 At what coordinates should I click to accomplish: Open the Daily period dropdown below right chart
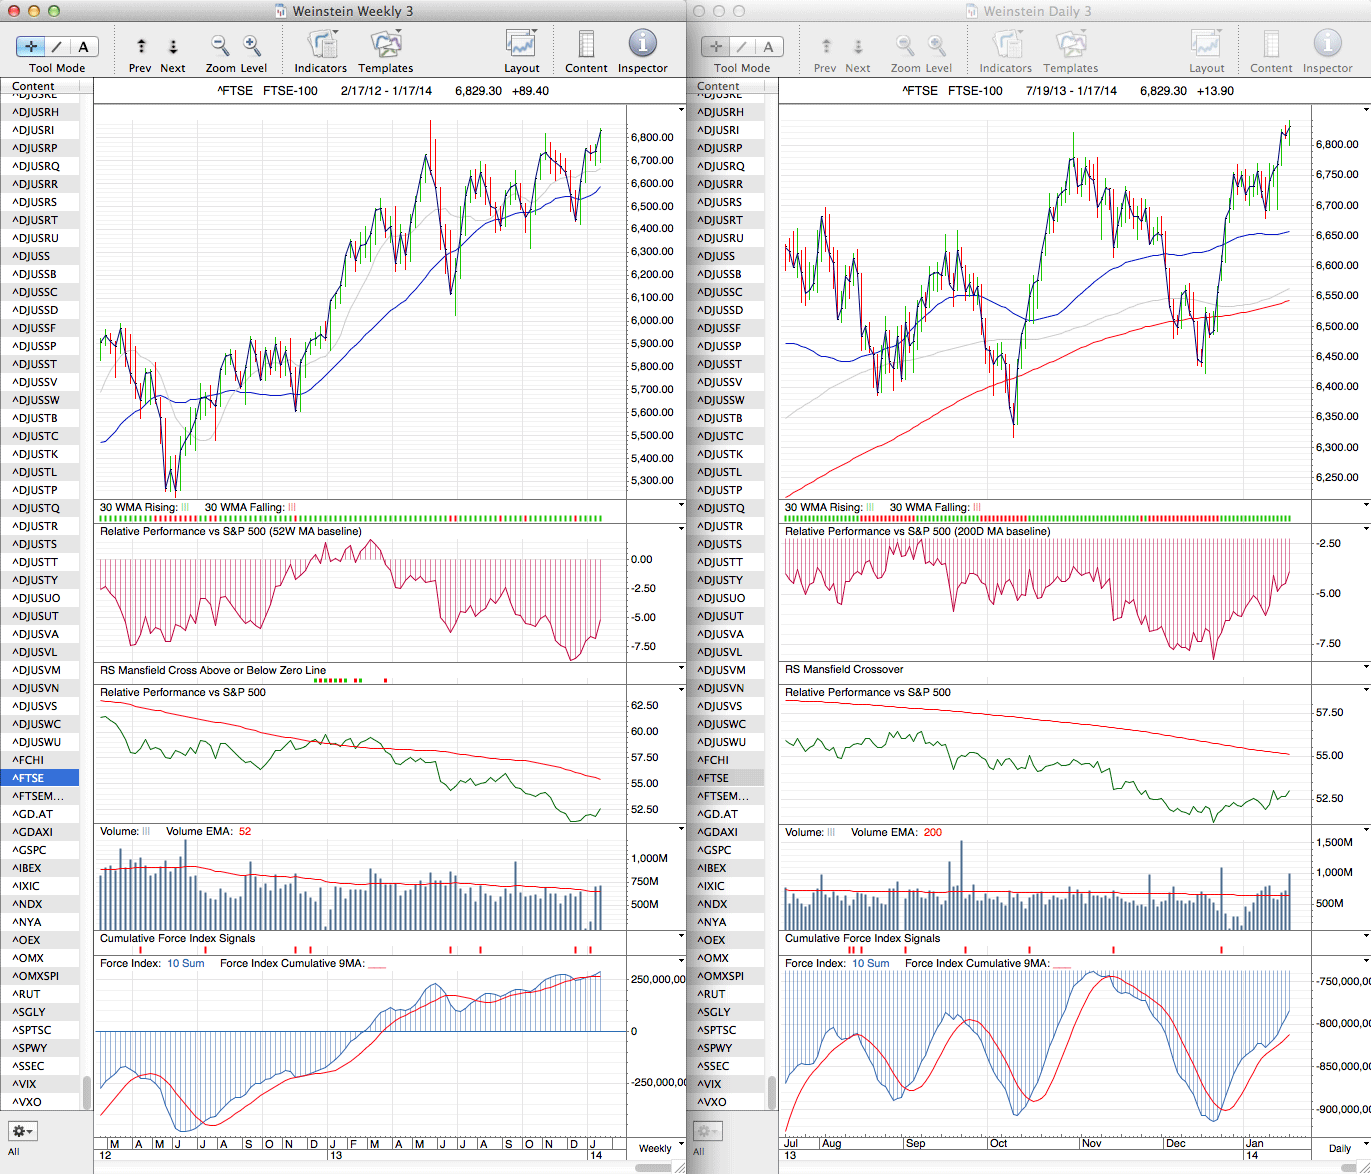coord(1345,1148)
